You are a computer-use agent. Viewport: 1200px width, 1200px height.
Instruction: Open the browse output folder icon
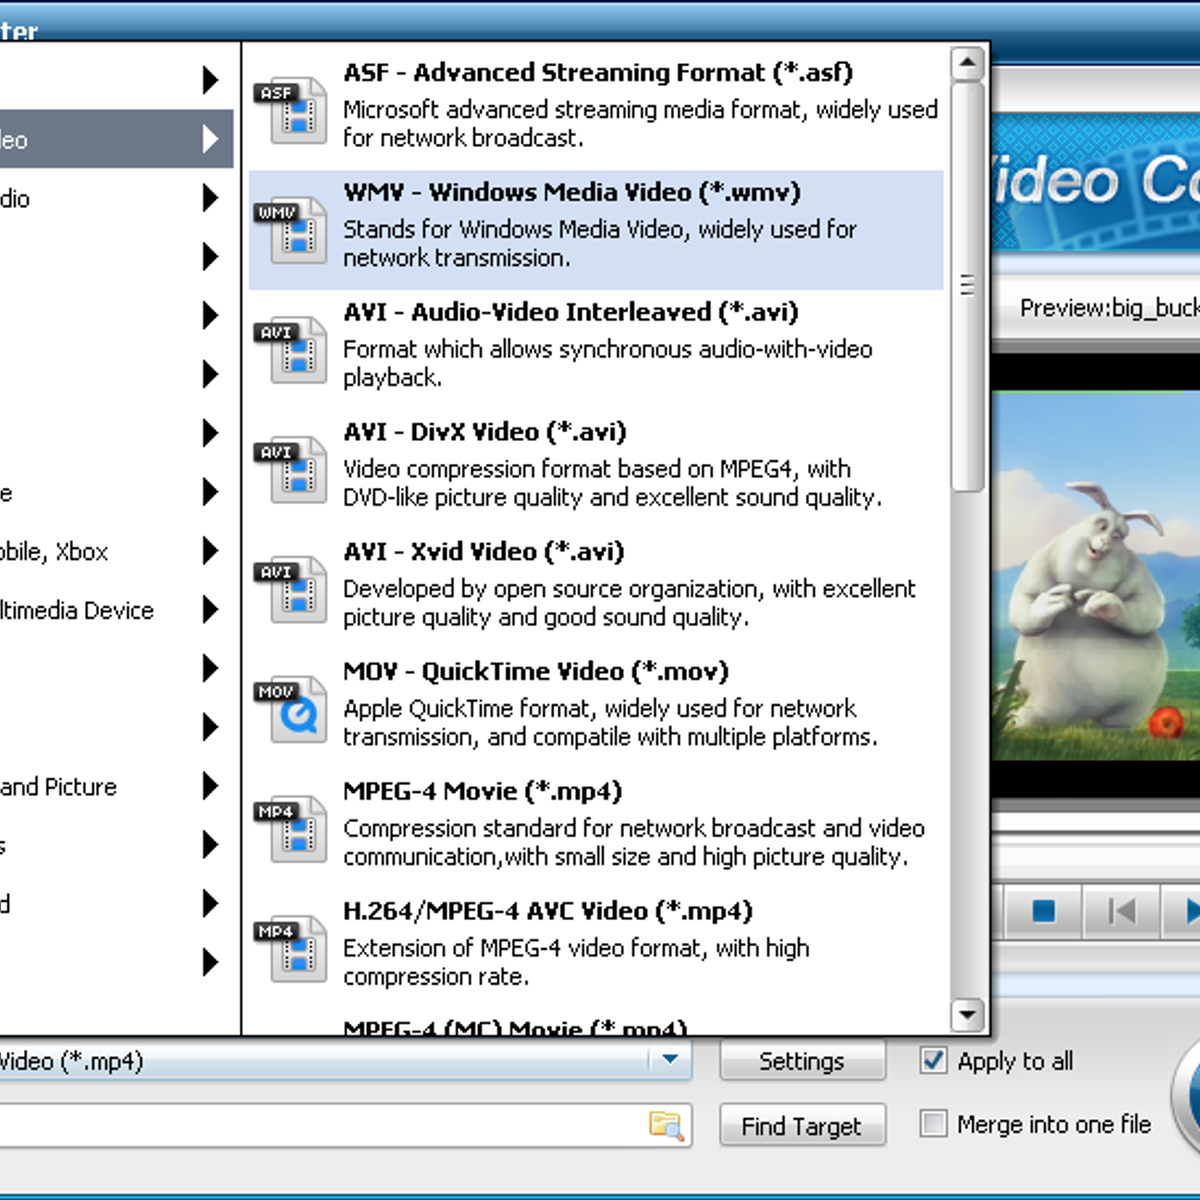click(666, 1125)
